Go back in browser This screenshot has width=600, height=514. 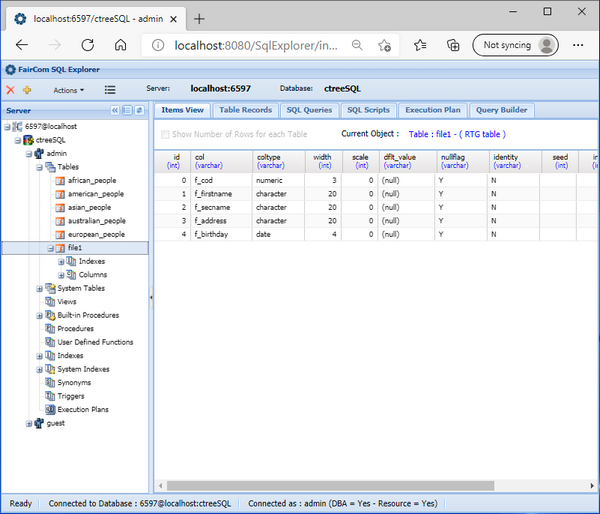(x=22, y=45)
